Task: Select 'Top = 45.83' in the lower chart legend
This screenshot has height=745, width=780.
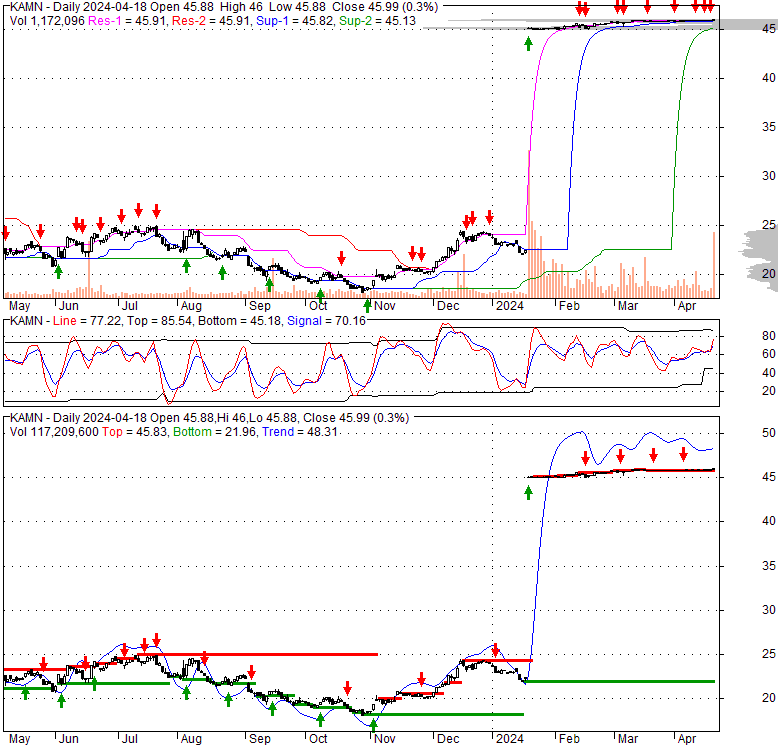Action: tap(135, 432)
